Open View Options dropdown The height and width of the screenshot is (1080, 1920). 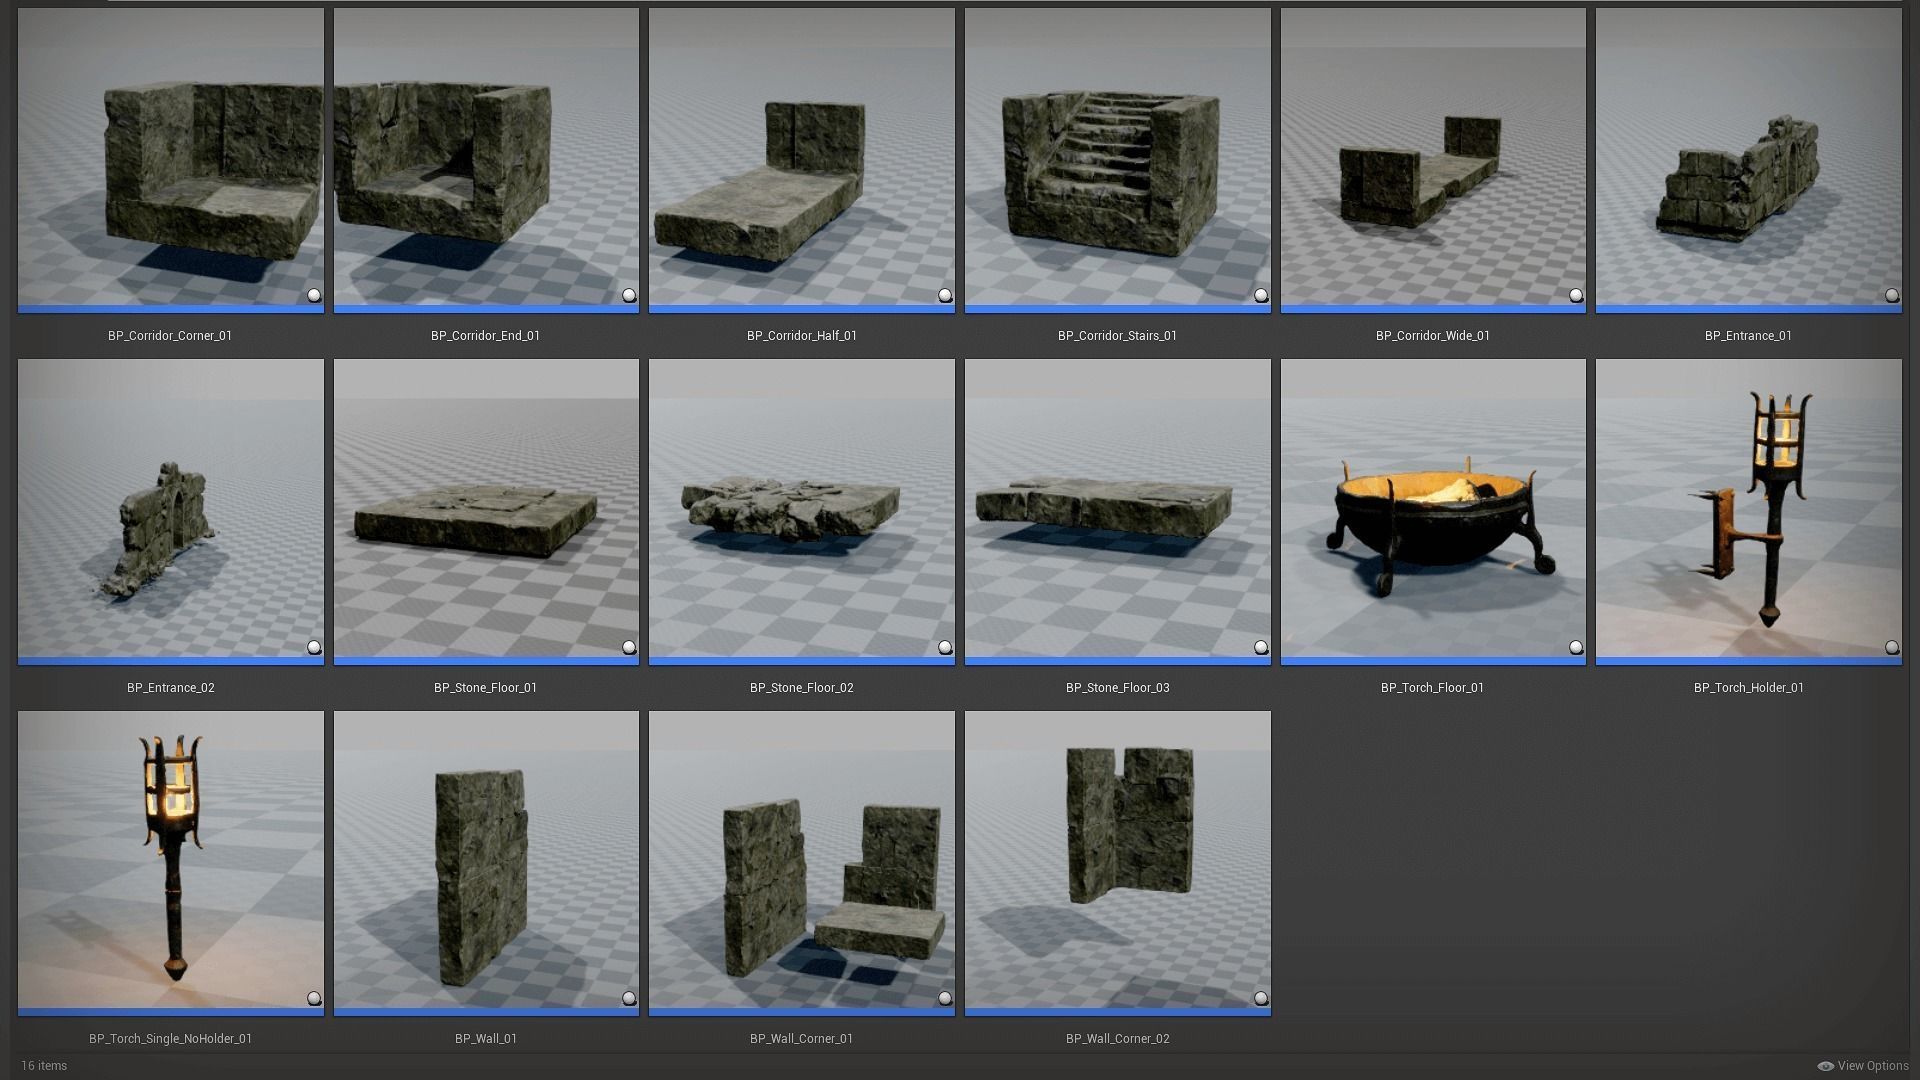[x=1872, y=1066]
